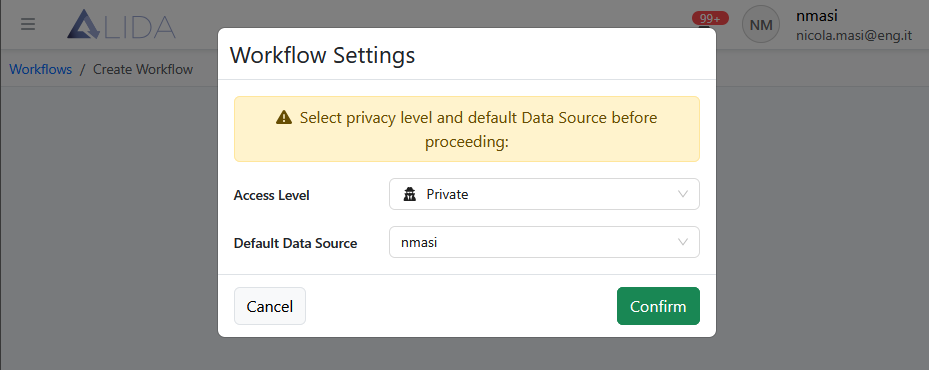Click the Cancel button
Viewport: 929px width, 370px height.
click(270, 306)
